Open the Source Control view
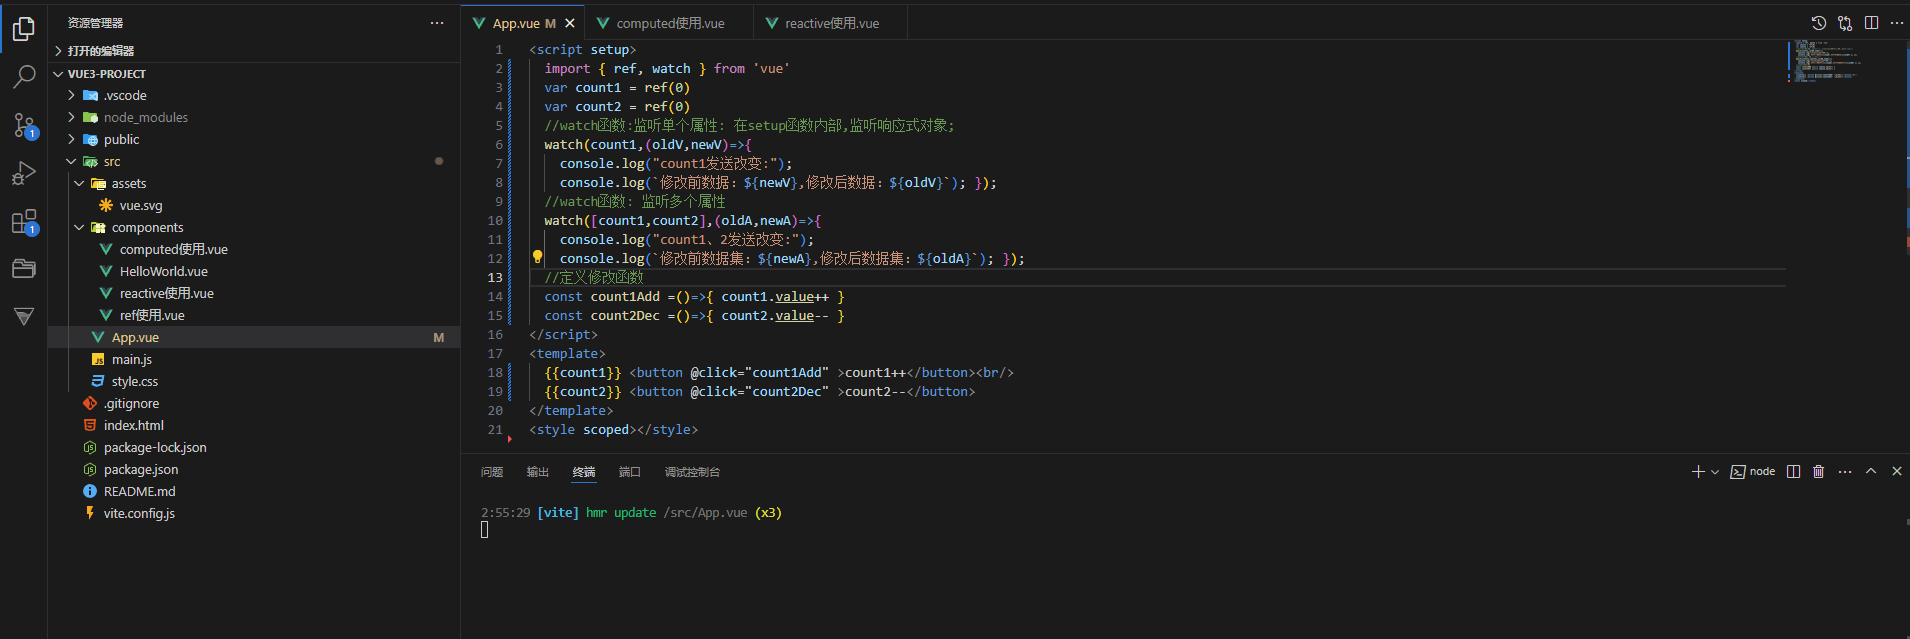The width and height of the screenshot is (1910, 639). pyautogui.click(x=24, y=125)
